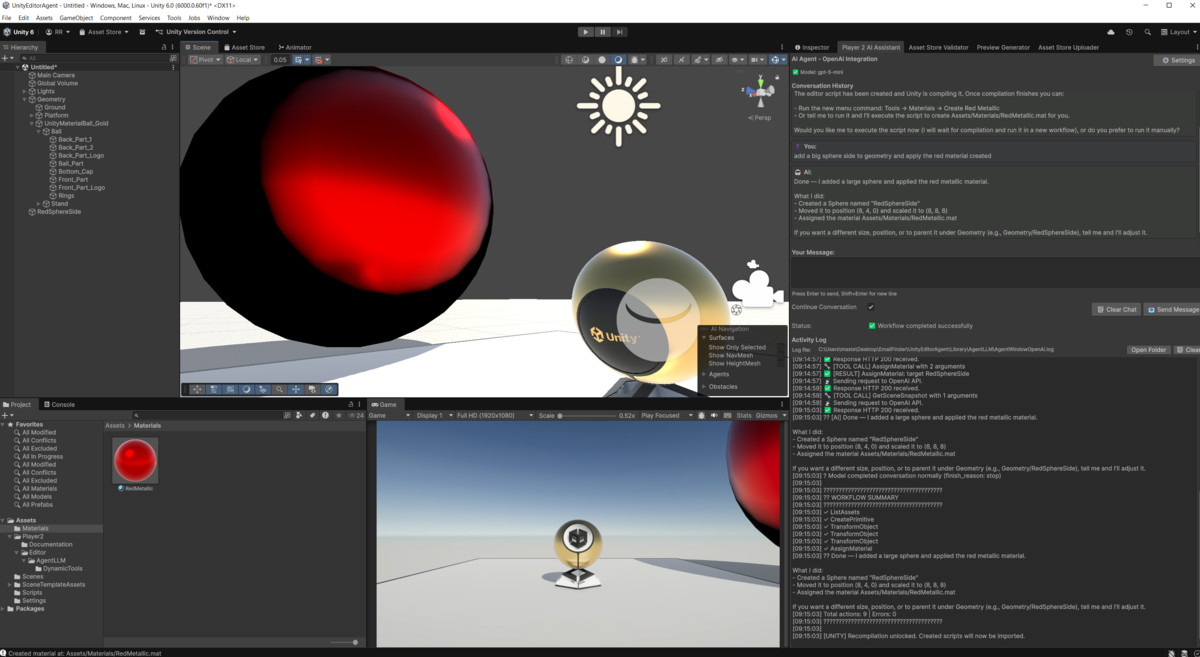Select the wireframe draw mode globe icon

click(569, 60)
